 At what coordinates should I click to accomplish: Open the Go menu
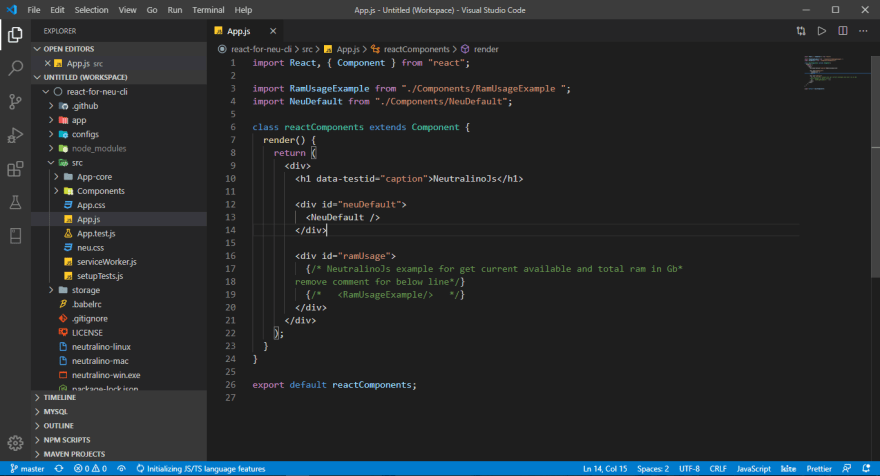(x=152, y=10)
